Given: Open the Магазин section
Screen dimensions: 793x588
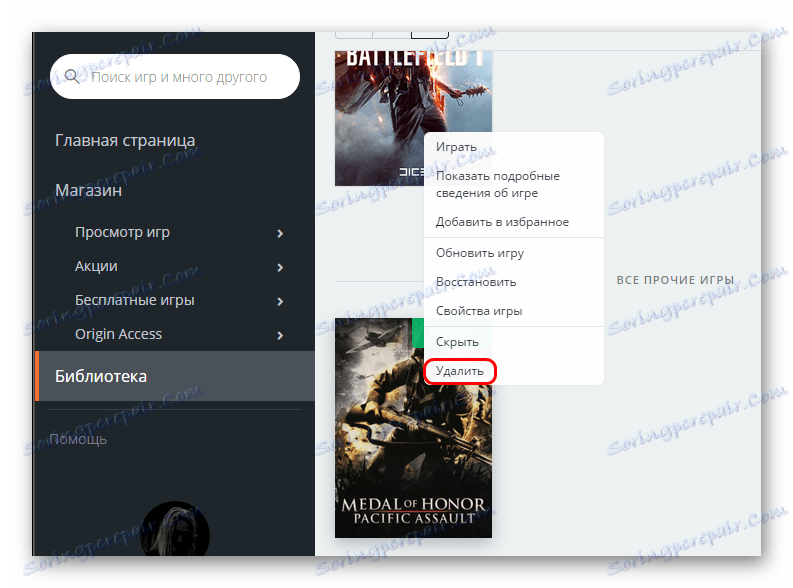Looking at the screenshot, I should pyautogui.click(x=88, y=190).
